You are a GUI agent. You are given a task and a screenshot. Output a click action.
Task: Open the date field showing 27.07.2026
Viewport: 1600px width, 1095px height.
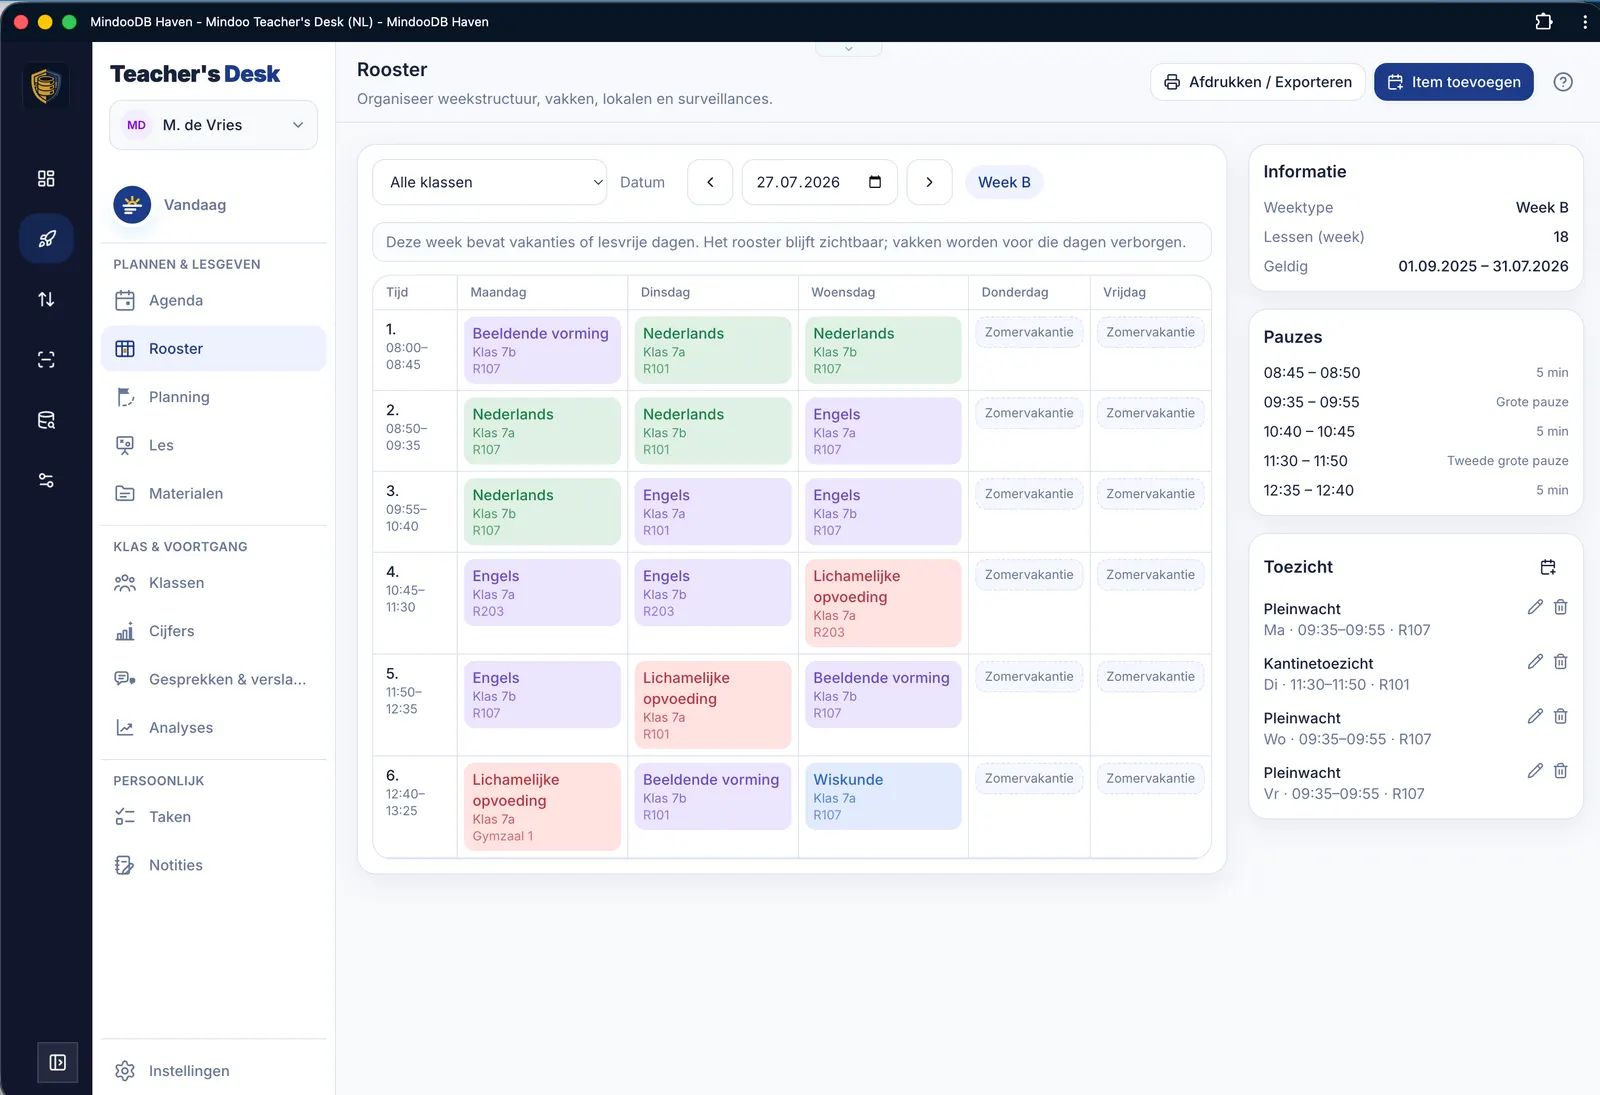click(x=820, y=182)
